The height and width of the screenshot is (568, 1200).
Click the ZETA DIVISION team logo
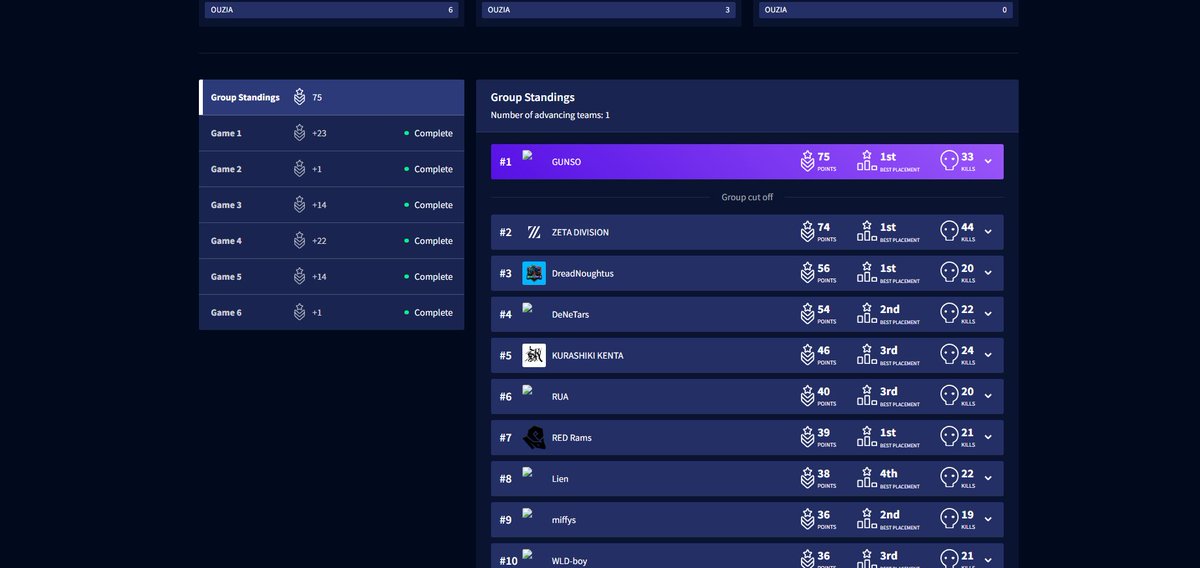(x=534, y=232)
